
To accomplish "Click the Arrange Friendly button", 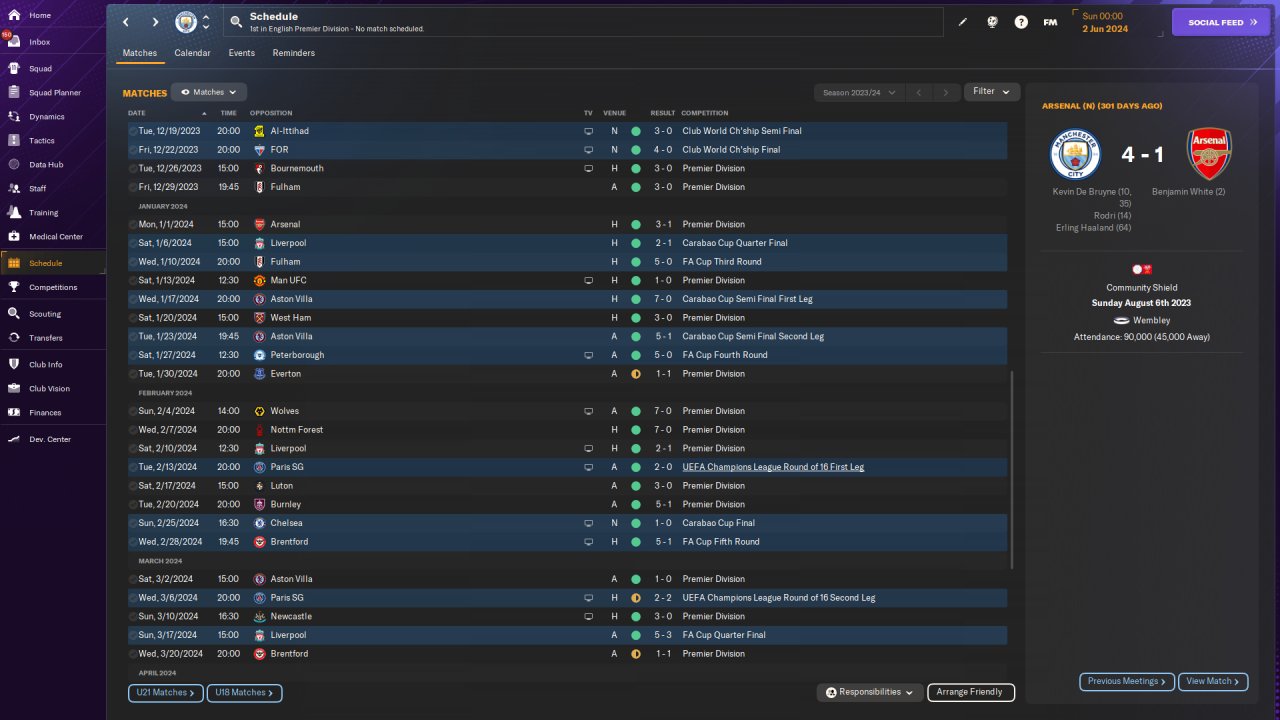I will 970,692.
